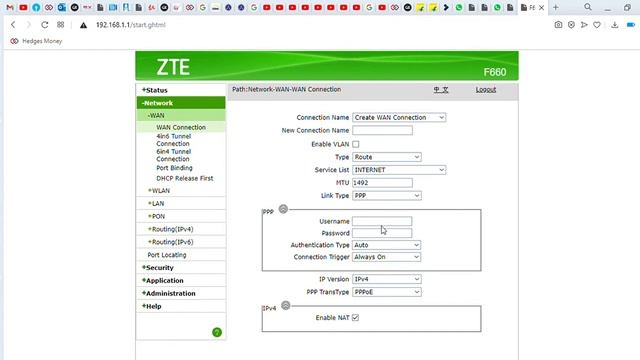Click the browser back arrow
The height and width of the screenshot is (360, 640).
[13, 25]
